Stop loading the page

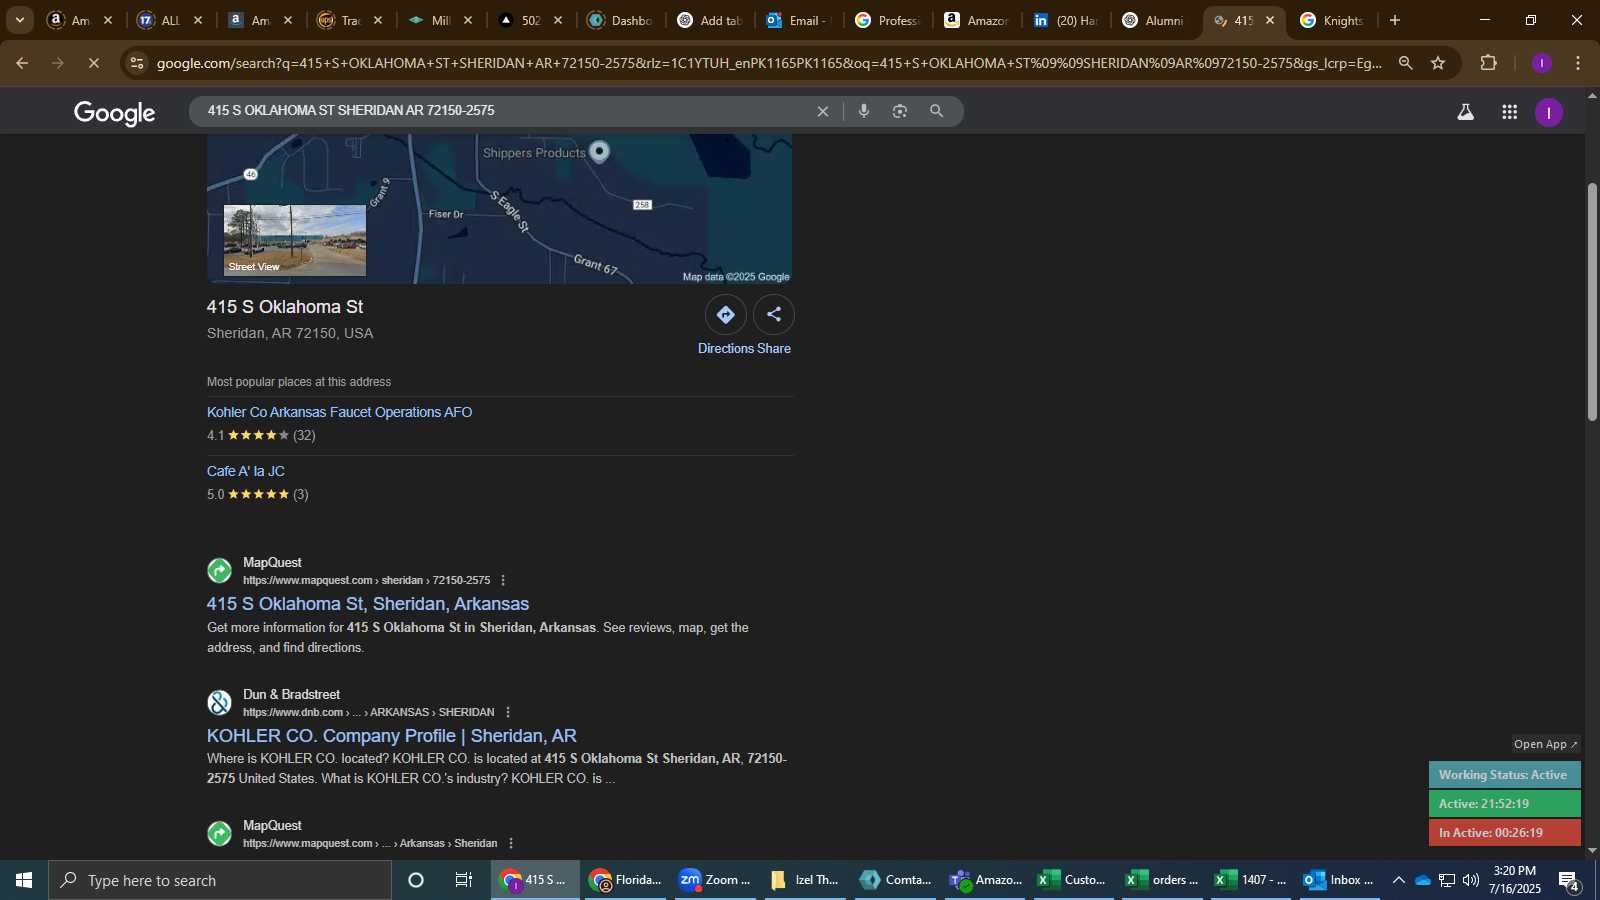[93, 63]
